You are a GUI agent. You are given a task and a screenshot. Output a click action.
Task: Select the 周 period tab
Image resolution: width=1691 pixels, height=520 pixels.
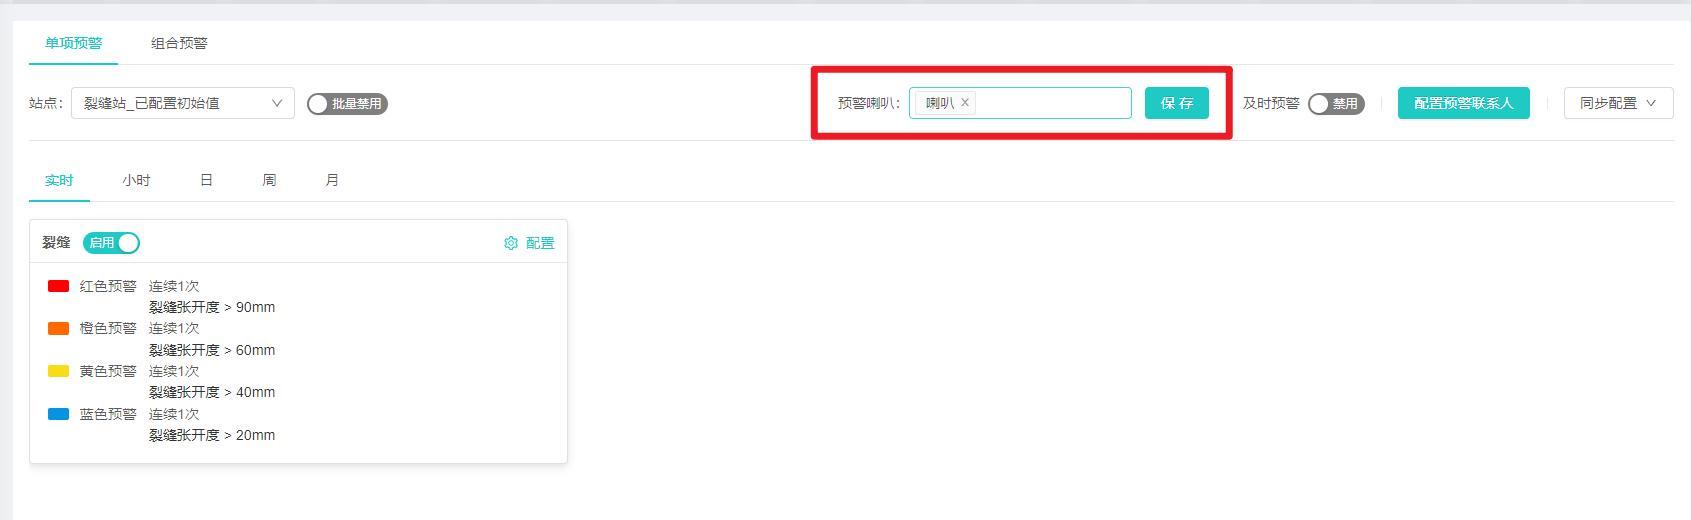(269, 180)
